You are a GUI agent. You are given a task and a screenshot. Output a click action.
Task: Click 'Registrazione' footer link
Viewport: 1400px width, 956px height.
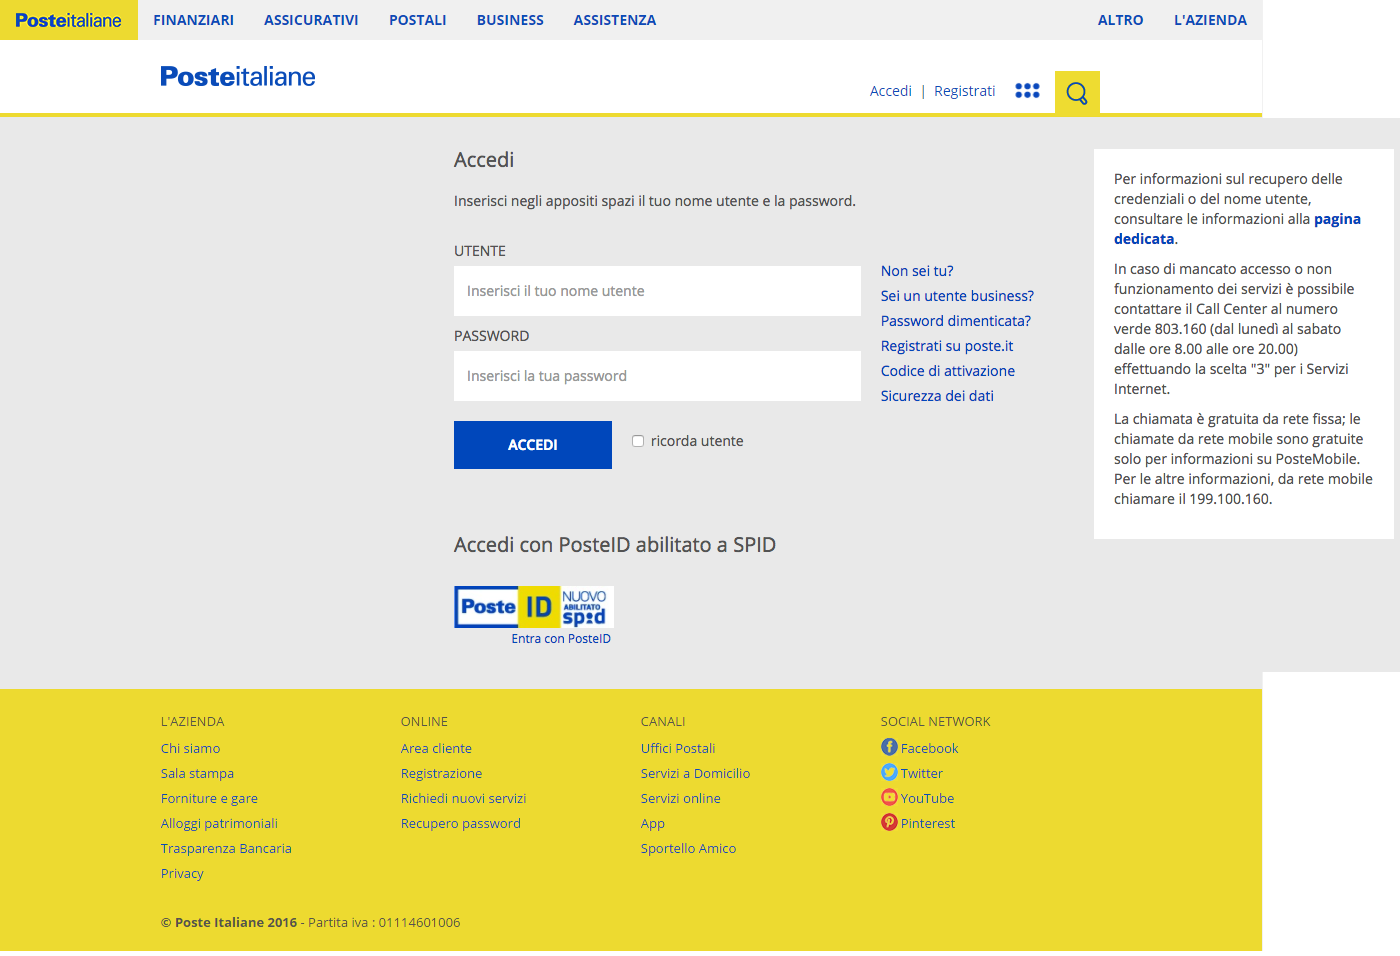(x=441, y=773)
